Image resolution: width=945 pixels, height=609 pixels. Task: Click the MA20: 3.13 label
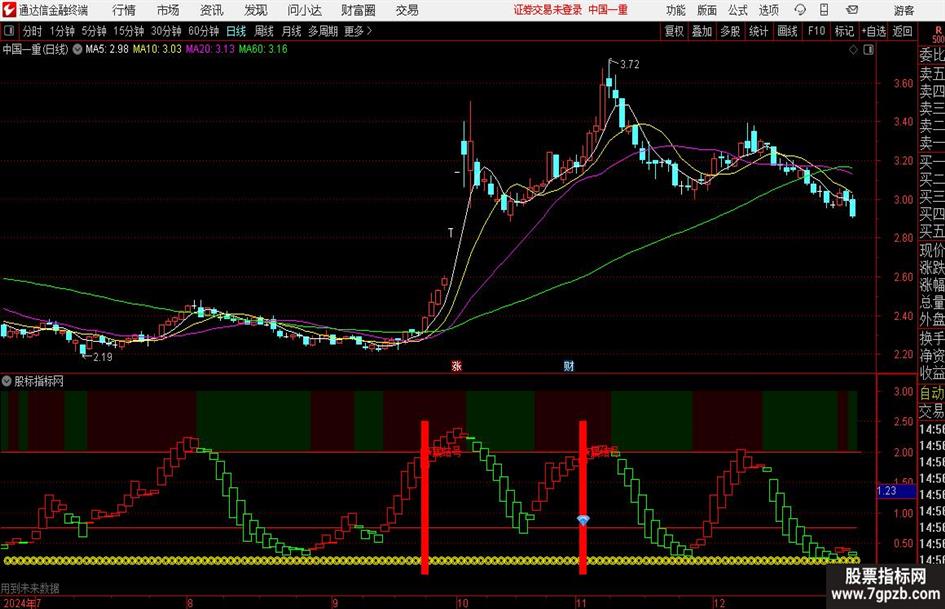pos(210,49)
